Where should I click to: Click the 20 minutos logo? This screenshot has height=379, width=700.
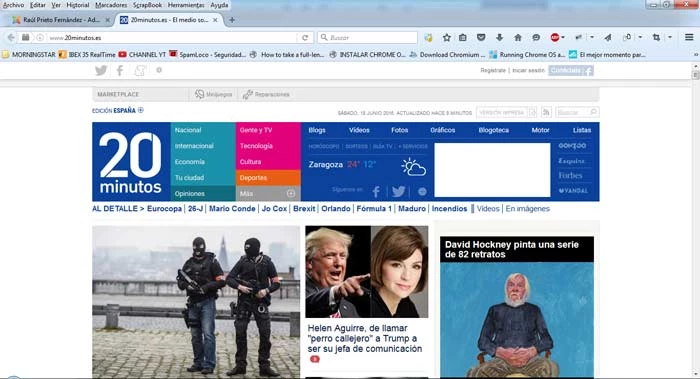131,162
